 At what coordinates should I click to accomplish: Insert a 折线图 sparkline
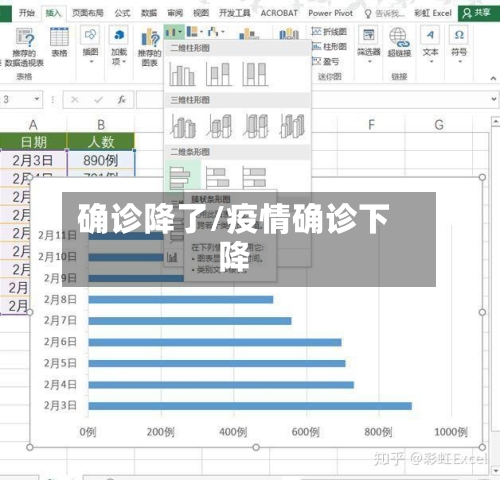coord(329,32)
